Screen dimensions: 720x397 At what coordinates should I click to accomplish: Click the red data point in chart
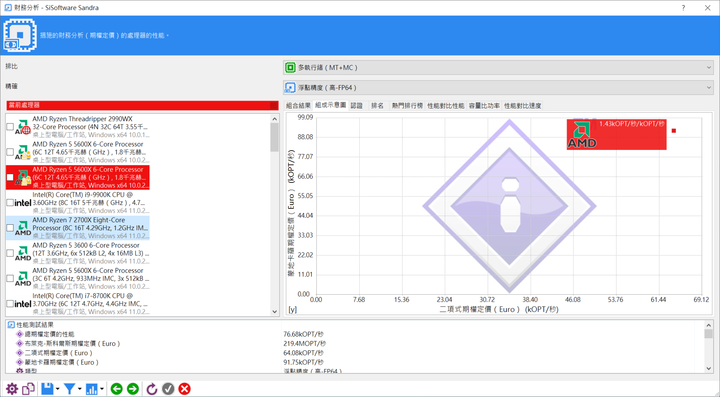pyautogui.click(x=674, y=131)
